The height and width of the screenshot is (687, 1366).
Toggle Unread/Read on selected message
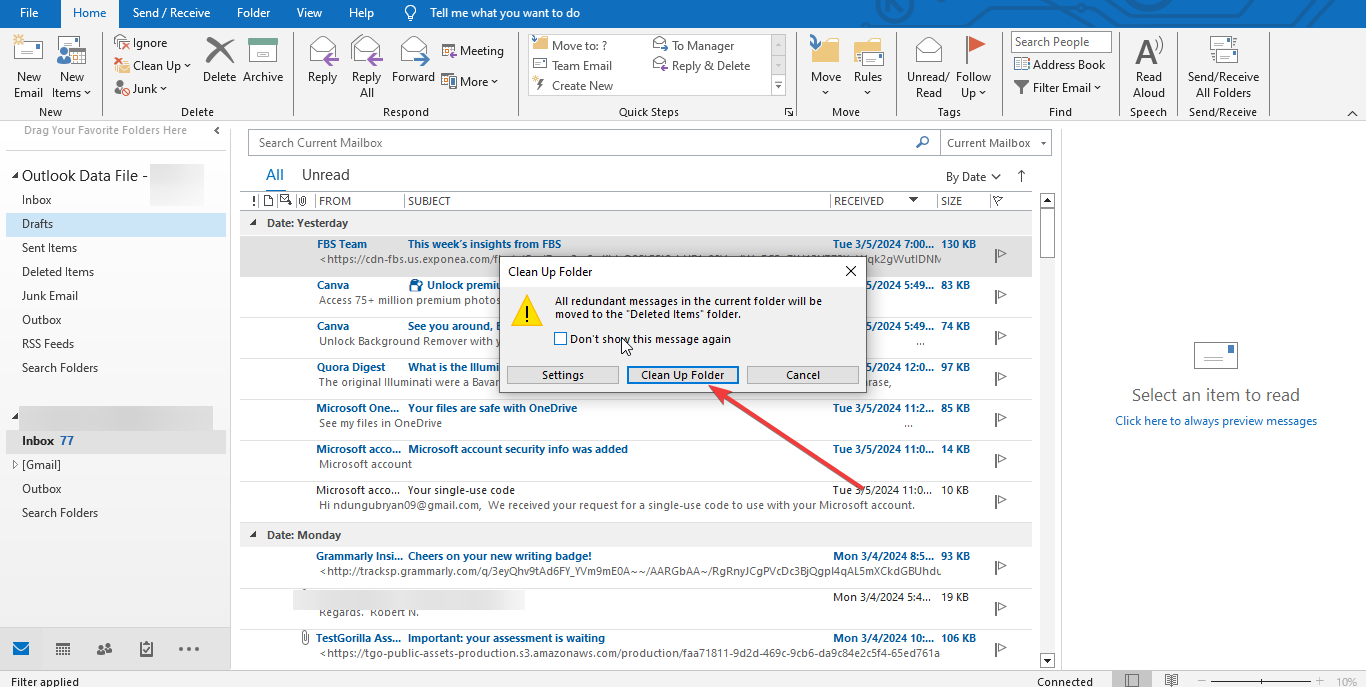coord(927,65)
